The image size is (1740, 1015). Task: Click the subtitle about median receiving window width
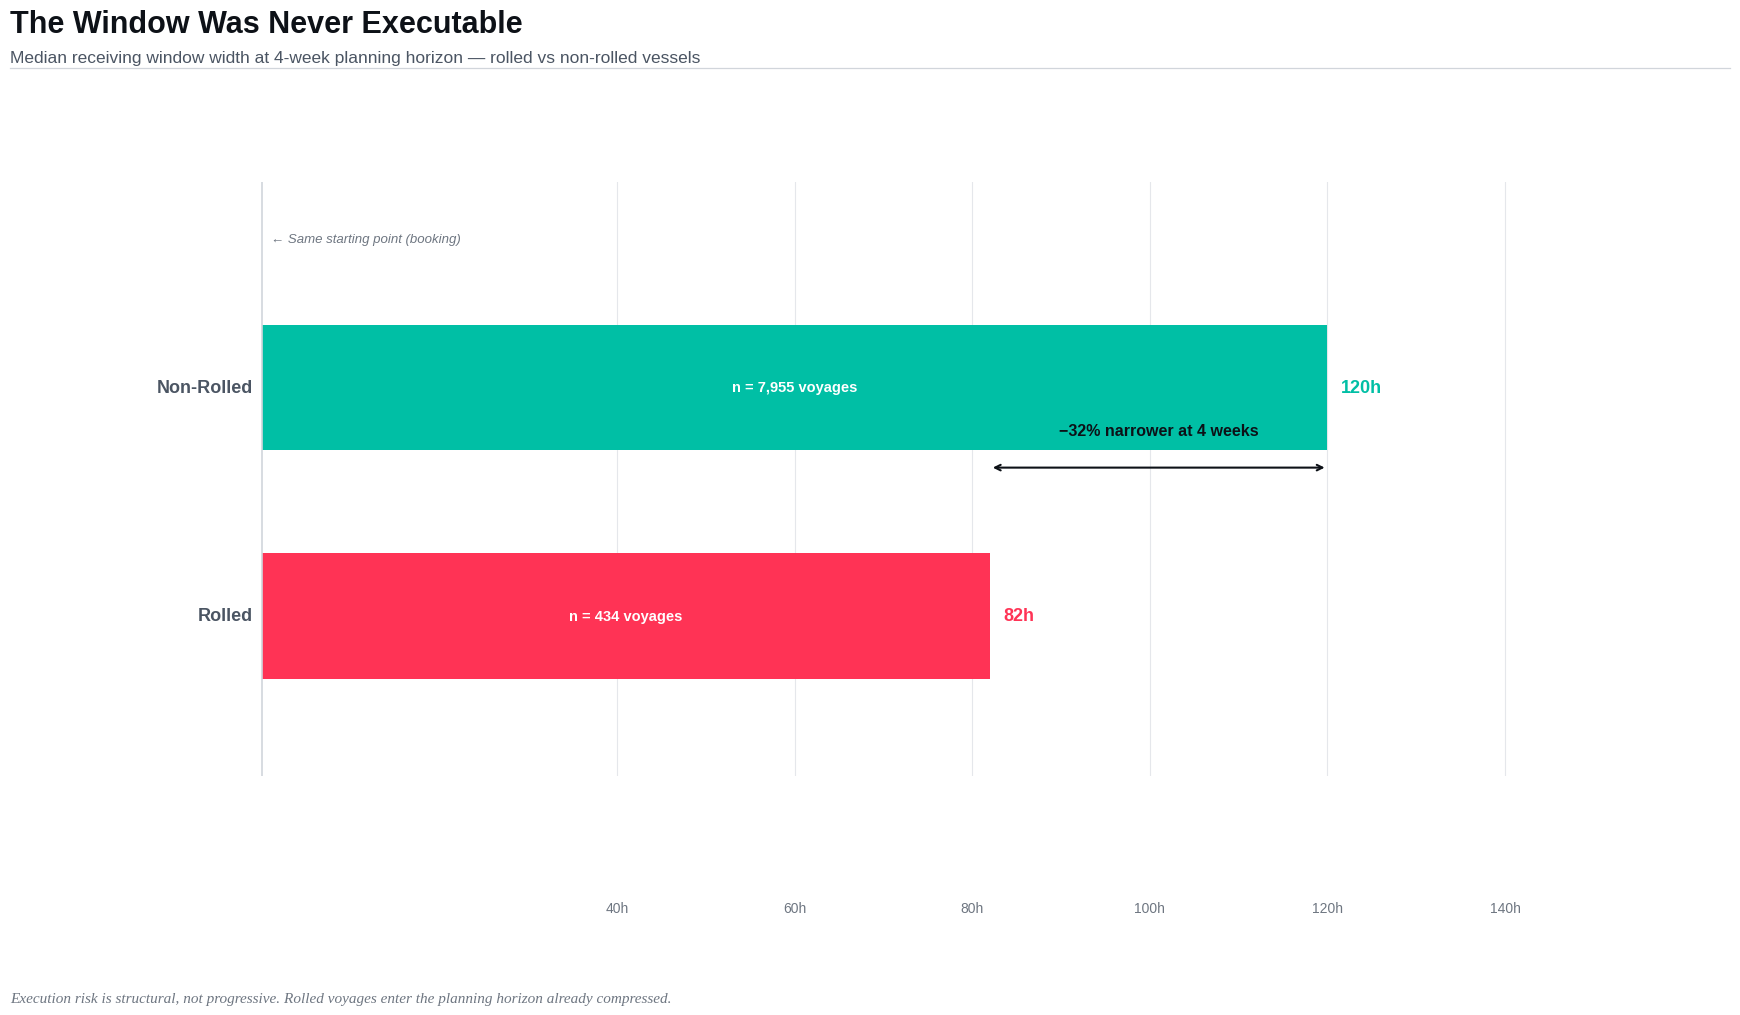355,58
